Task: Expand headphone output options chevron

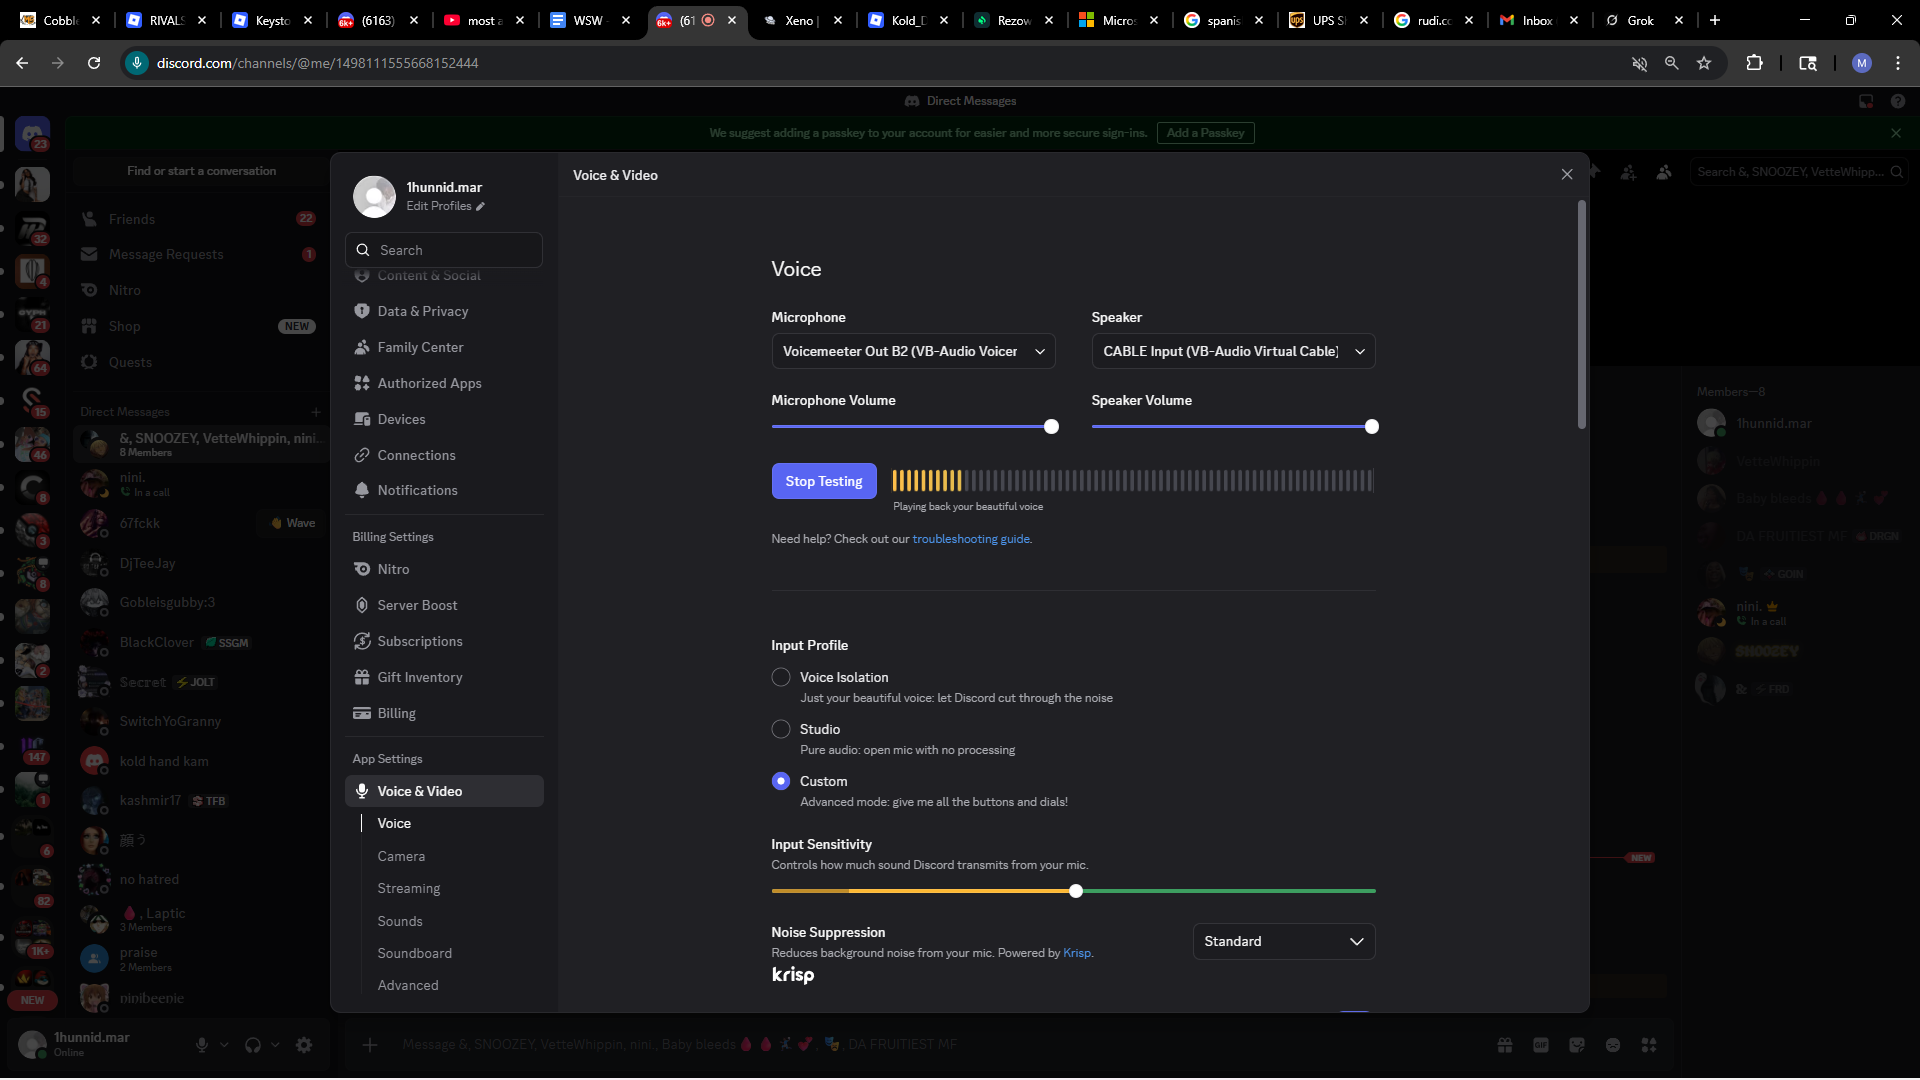Action: (275, 1045)
